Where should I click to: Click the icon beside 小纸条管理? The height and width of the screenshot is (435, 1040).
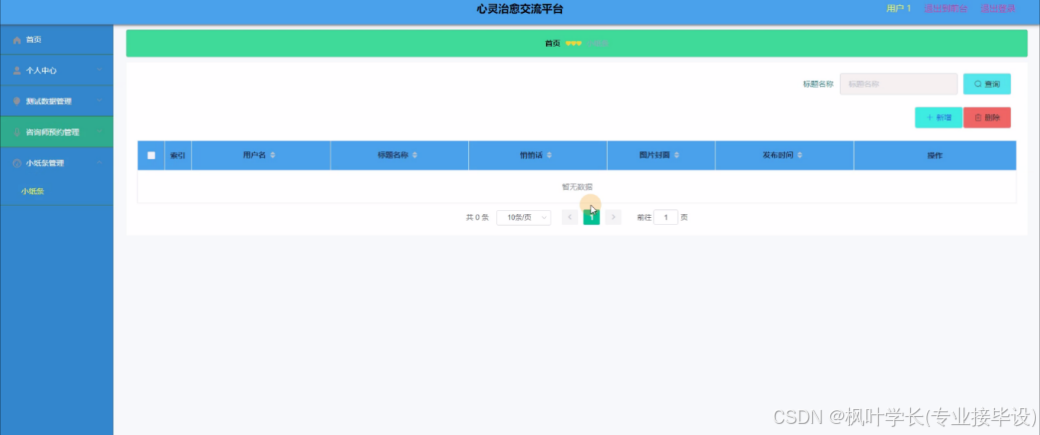17,163
